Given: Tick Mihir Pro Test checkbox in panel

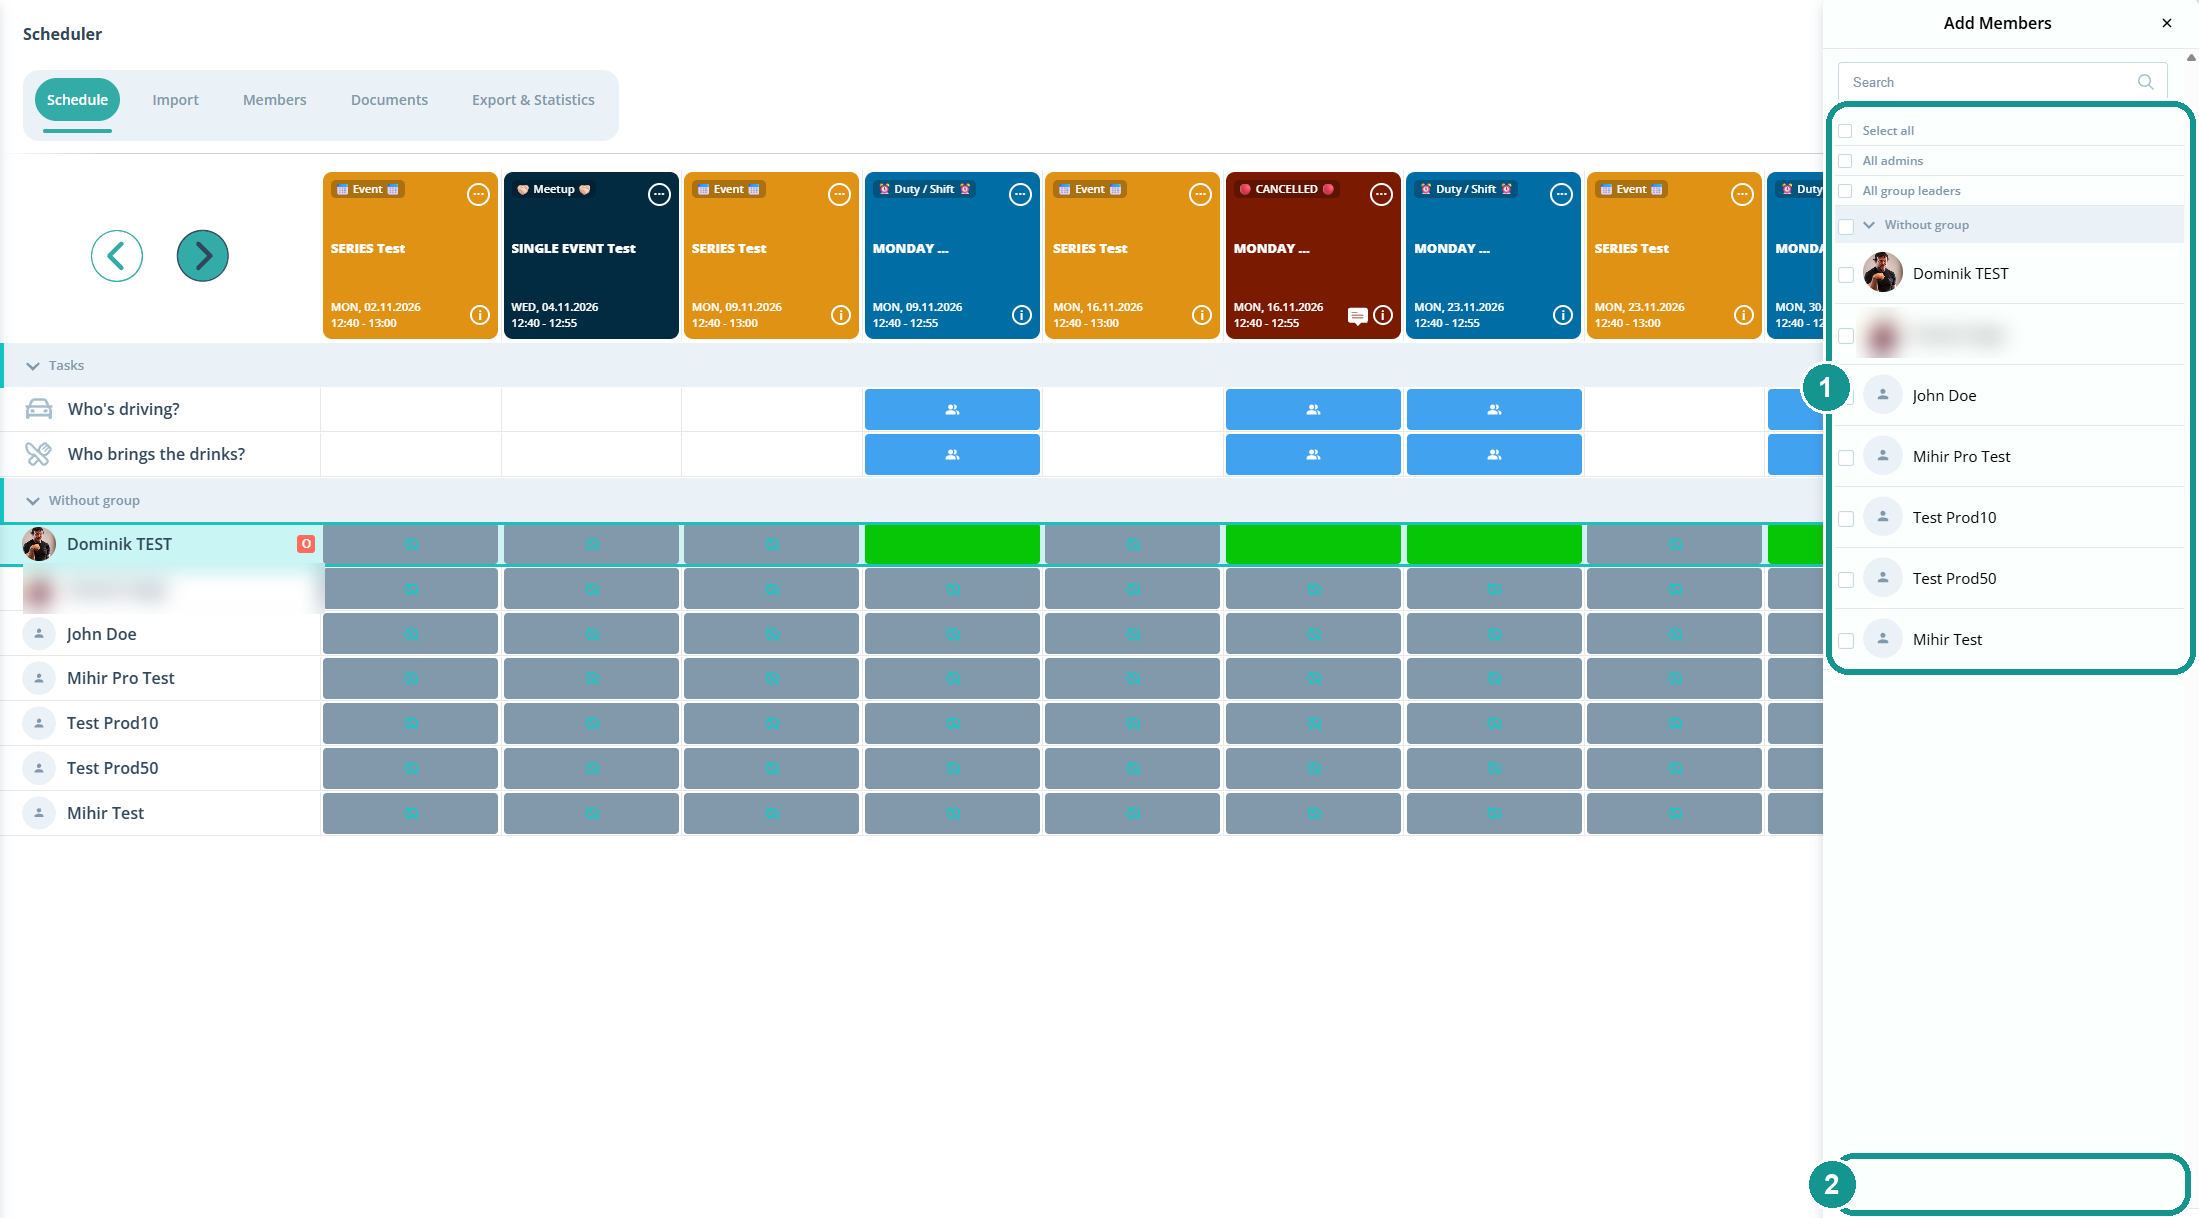Looking at the screenshot, I should [1846, 457].
